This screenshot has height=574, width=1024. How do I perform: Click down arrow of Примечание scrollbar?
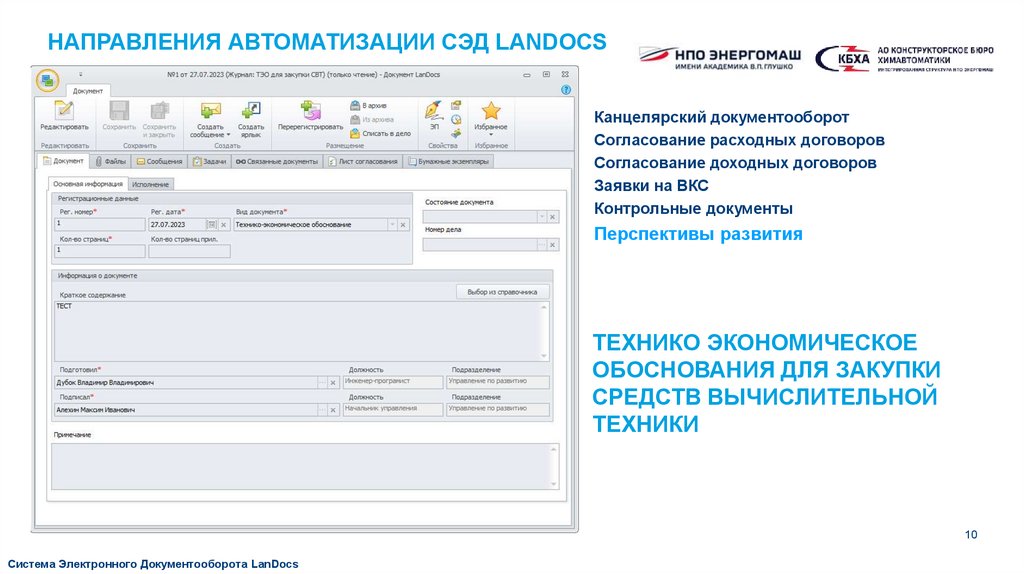click(x=554, y=484)
